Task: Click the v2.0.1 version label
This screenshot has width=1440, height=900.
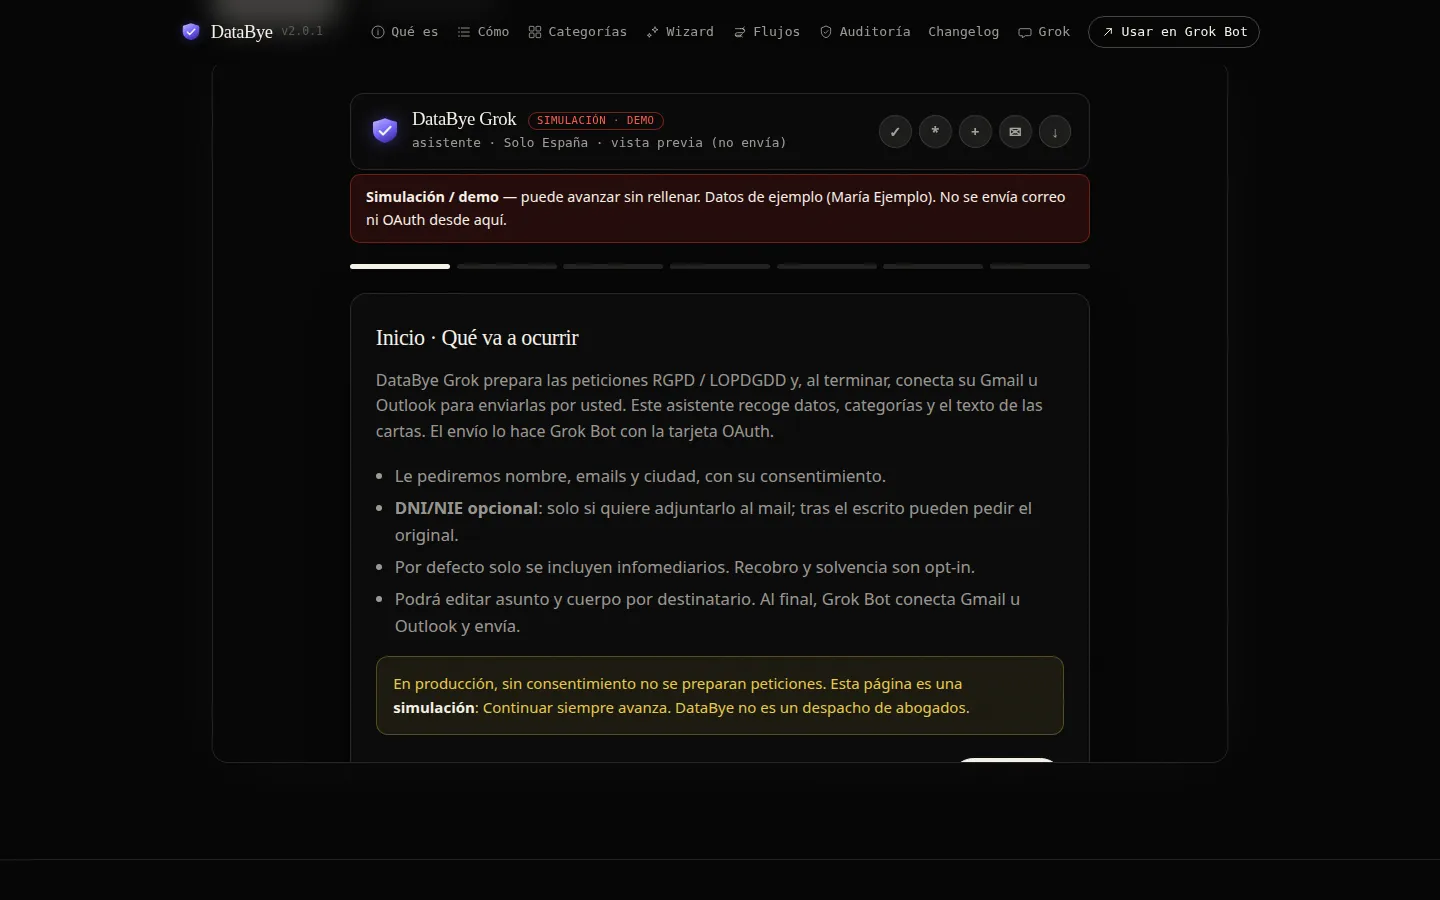Action: coord(302,31)
